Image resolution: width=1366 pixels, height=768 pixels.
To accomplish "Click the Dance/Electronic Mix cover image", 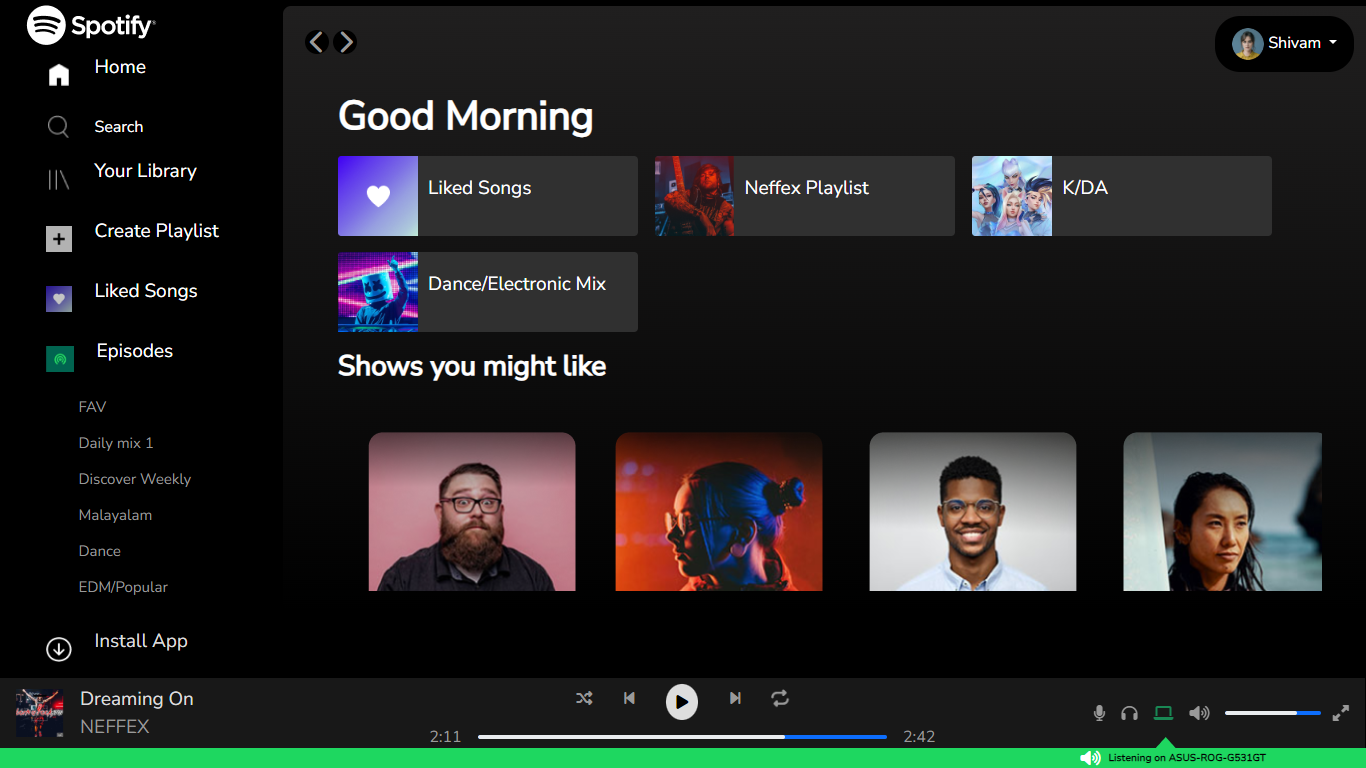I will click(378, 292).
